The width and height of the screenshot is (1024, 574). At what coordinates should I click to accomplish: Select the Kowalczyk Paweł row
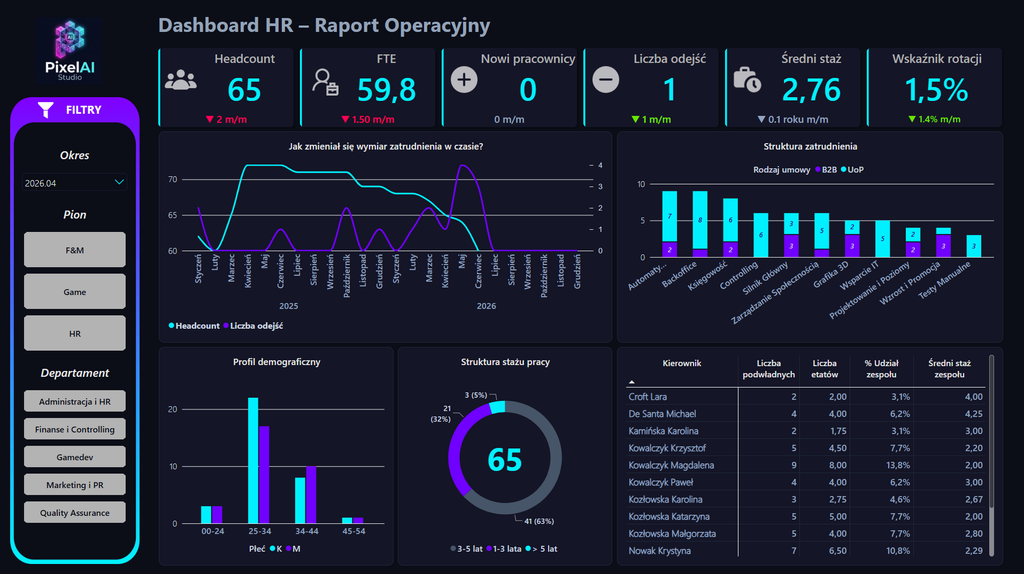(805, 482)
